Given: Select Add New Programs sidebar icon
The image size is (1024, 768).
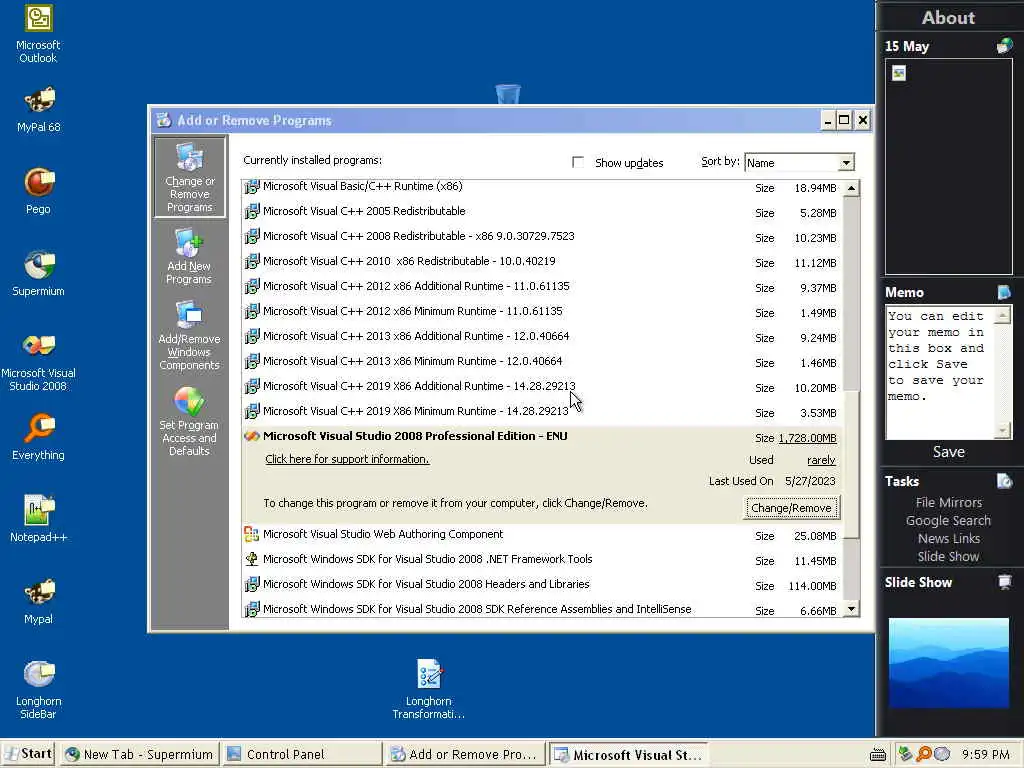Looking at the screenshot, I should coord(189,256).
